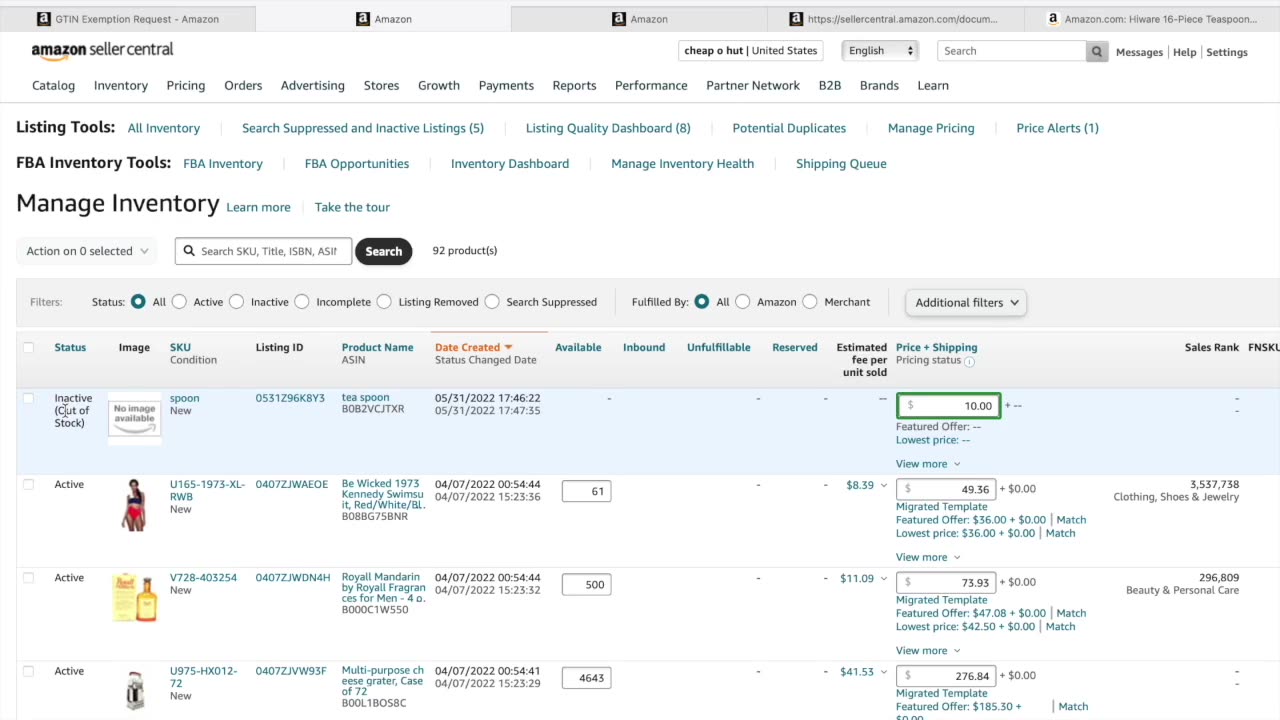Expand View more for the $73.93 listing
The image size is (1280, 720).
pyautogui.click(x=928, y=650)
